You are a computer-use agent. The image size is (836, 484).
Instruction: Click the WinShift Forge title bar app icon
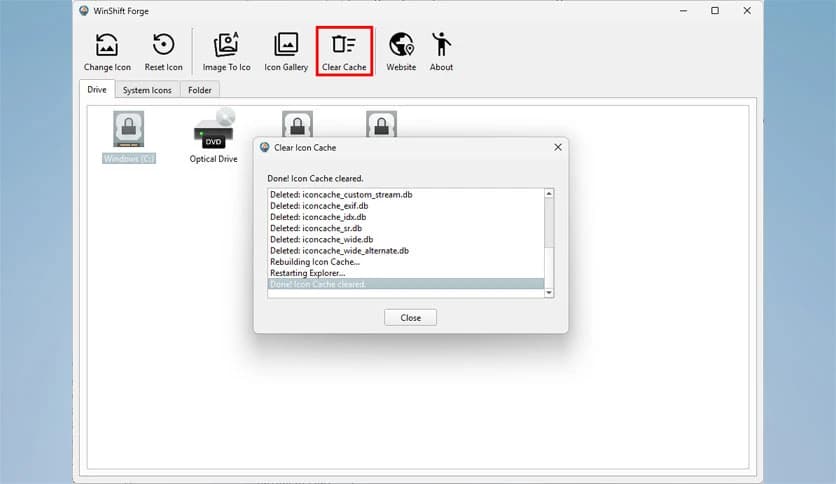(x=84, y=11)
